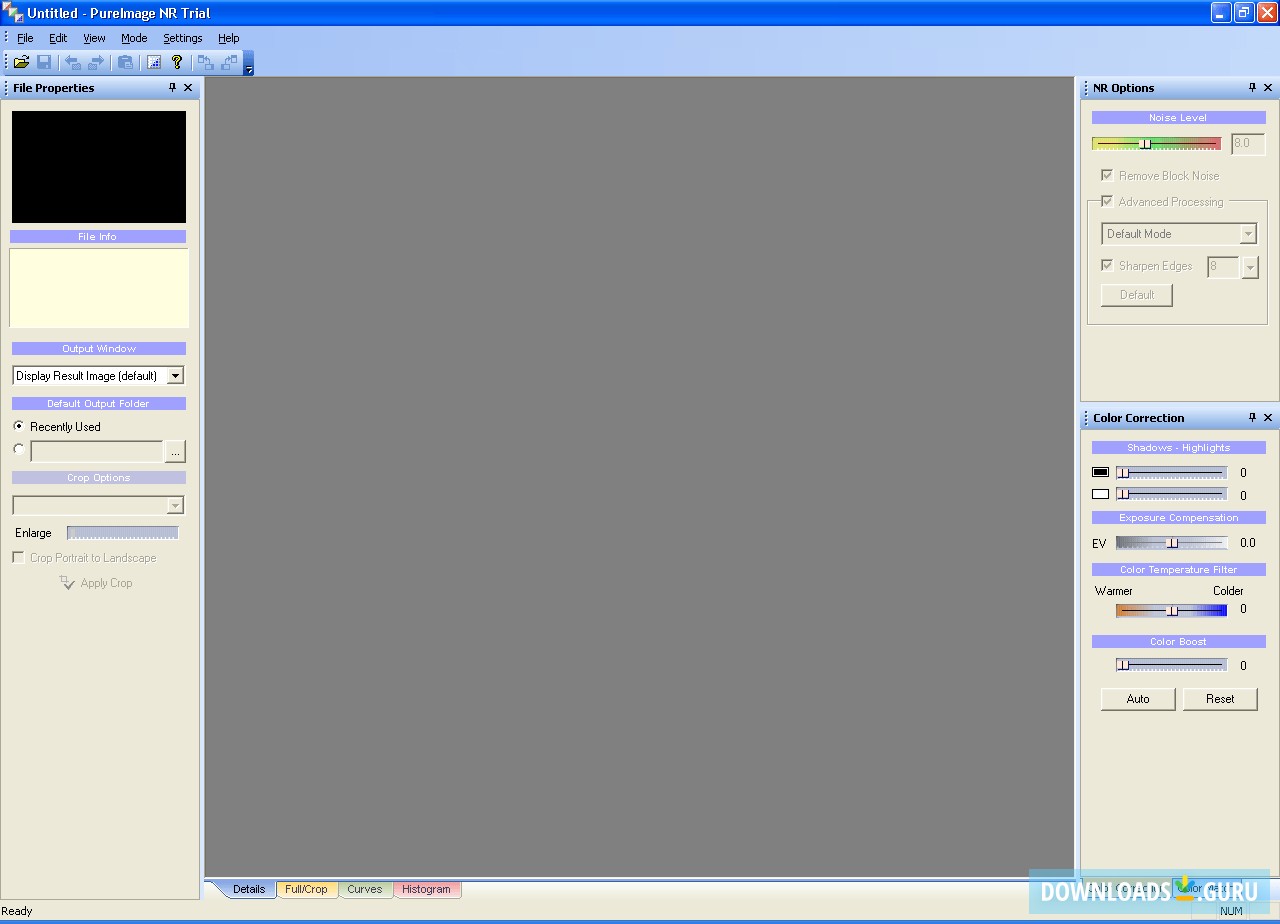Click the Reset color correction button
The width and height of the screenshot is (1280, 924).
click(1220, 699)
